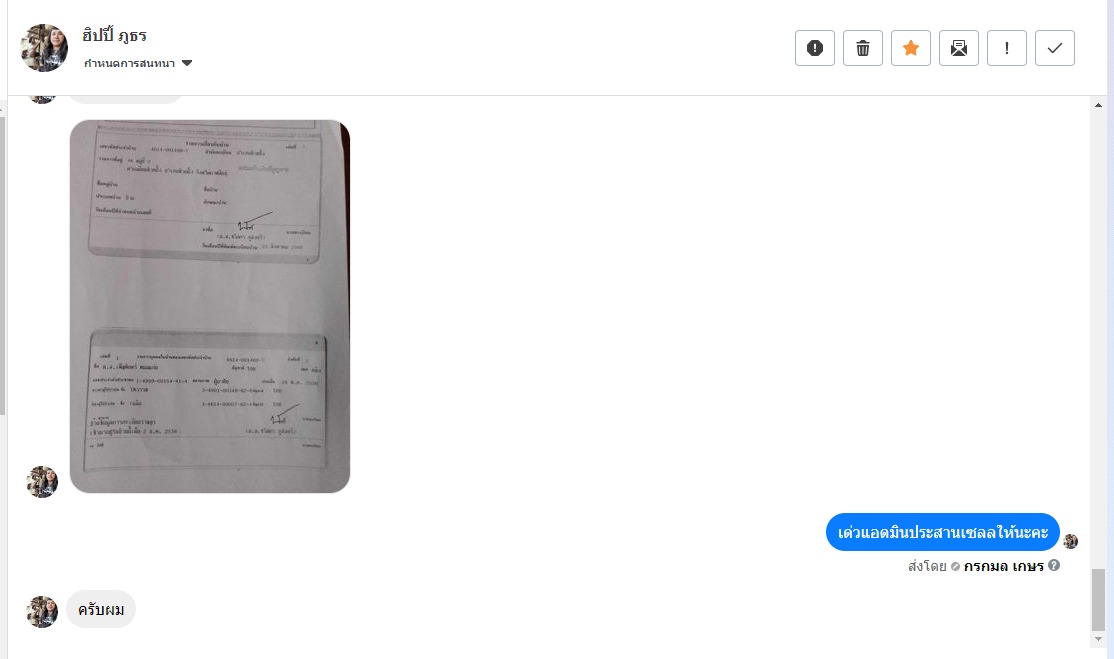Click the avatar beside the ครับผม message
Screen dimensions: 1114x659
[42, 611]
